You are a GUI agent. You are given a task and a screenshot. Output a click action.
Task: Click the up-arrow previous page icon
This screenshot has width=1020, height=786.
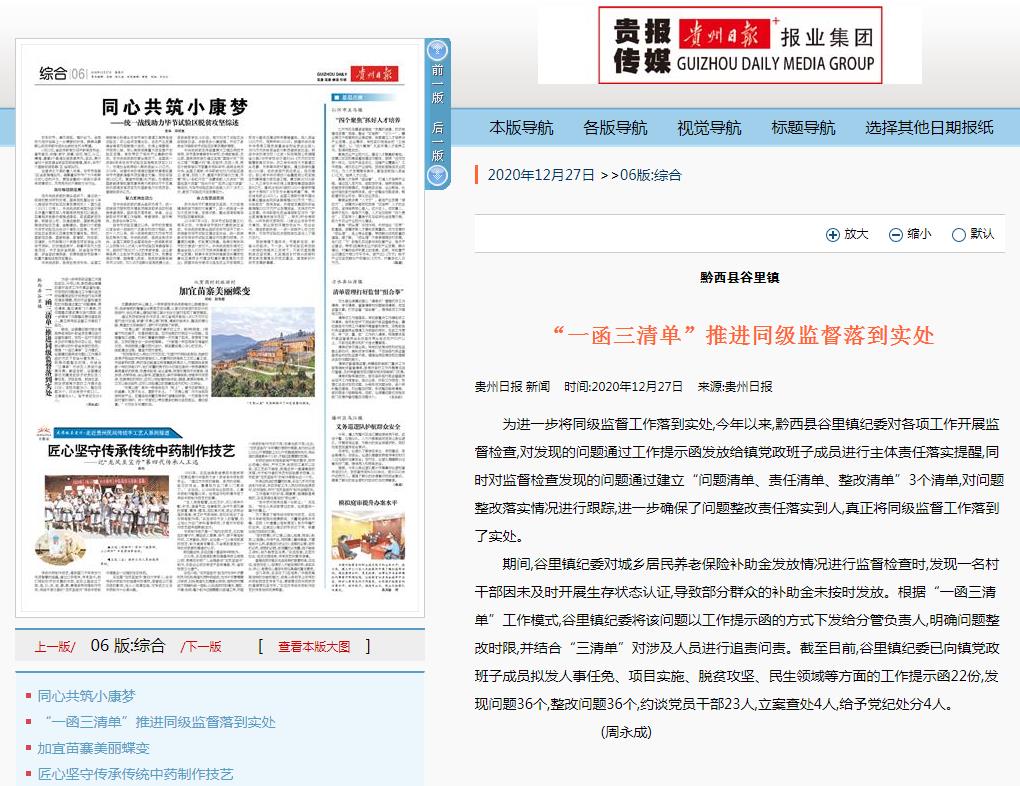tap(437, 51)
